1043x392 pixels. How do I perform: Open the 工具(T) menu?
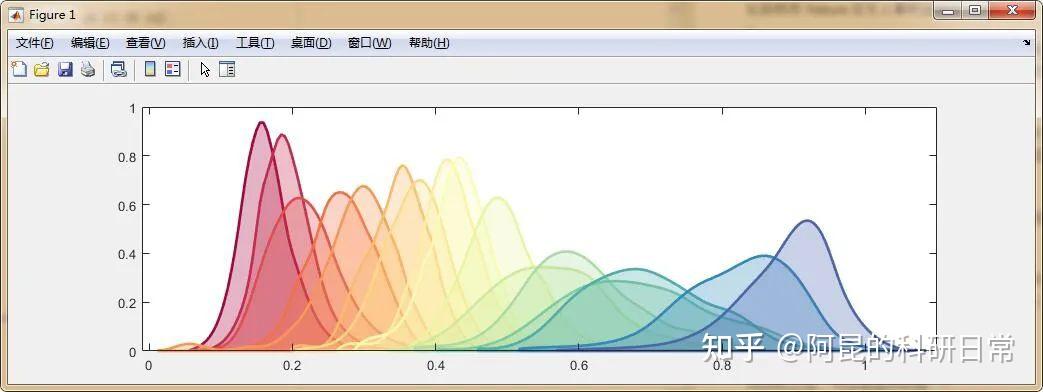pyautogui.click(x=255, y=43)
